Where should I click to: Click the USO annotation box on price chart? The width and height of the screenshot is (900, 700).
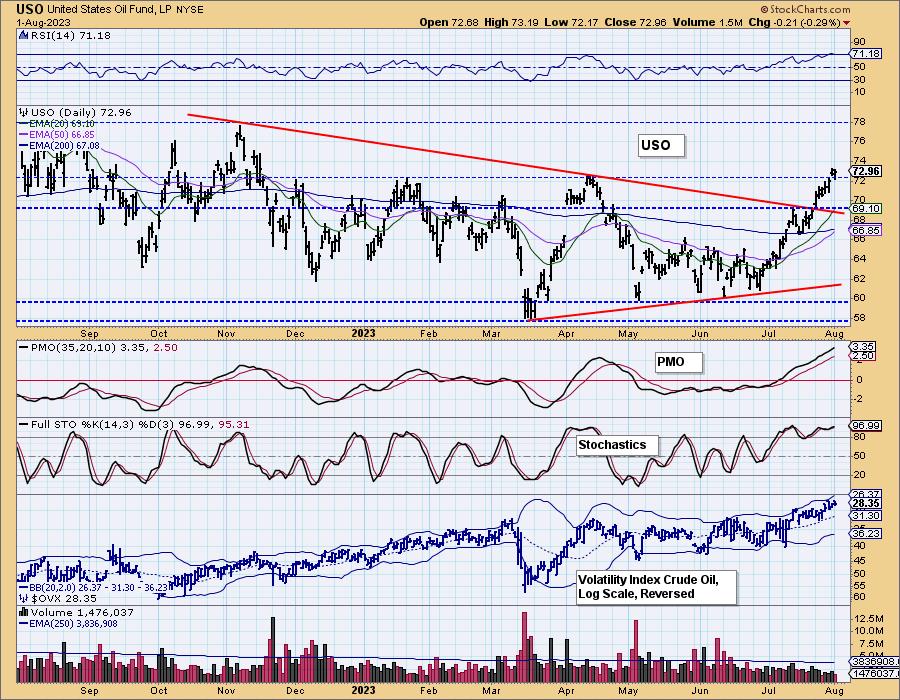pyautogui.click(x=661, y=145)
